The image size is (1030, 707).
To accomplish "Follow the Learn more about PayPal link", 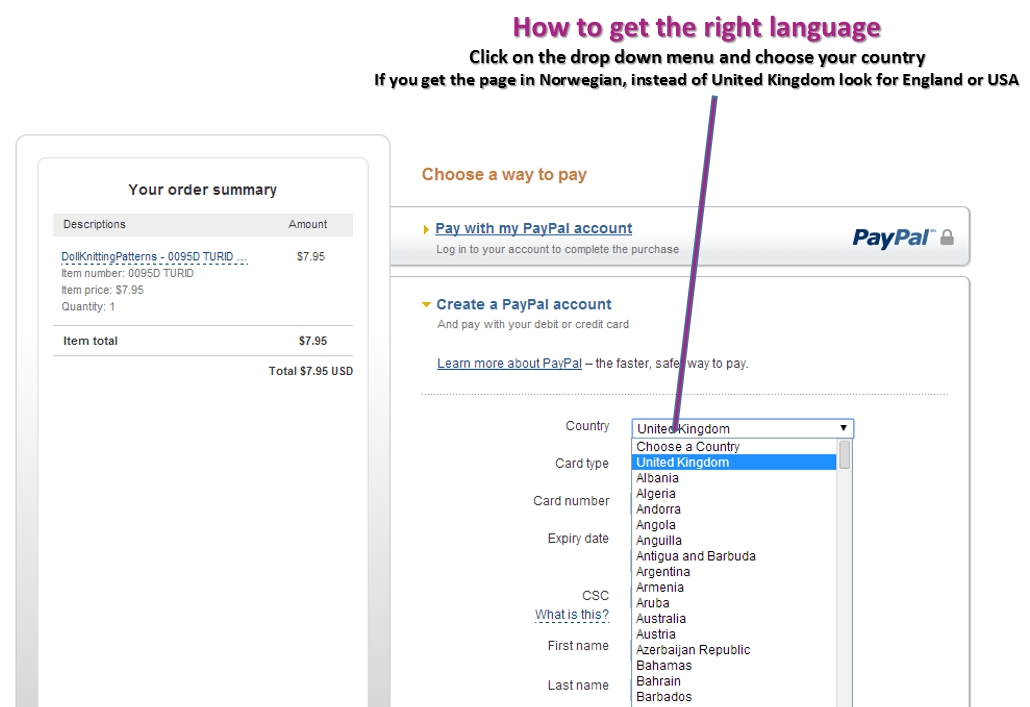I will (x=510, y=363).
